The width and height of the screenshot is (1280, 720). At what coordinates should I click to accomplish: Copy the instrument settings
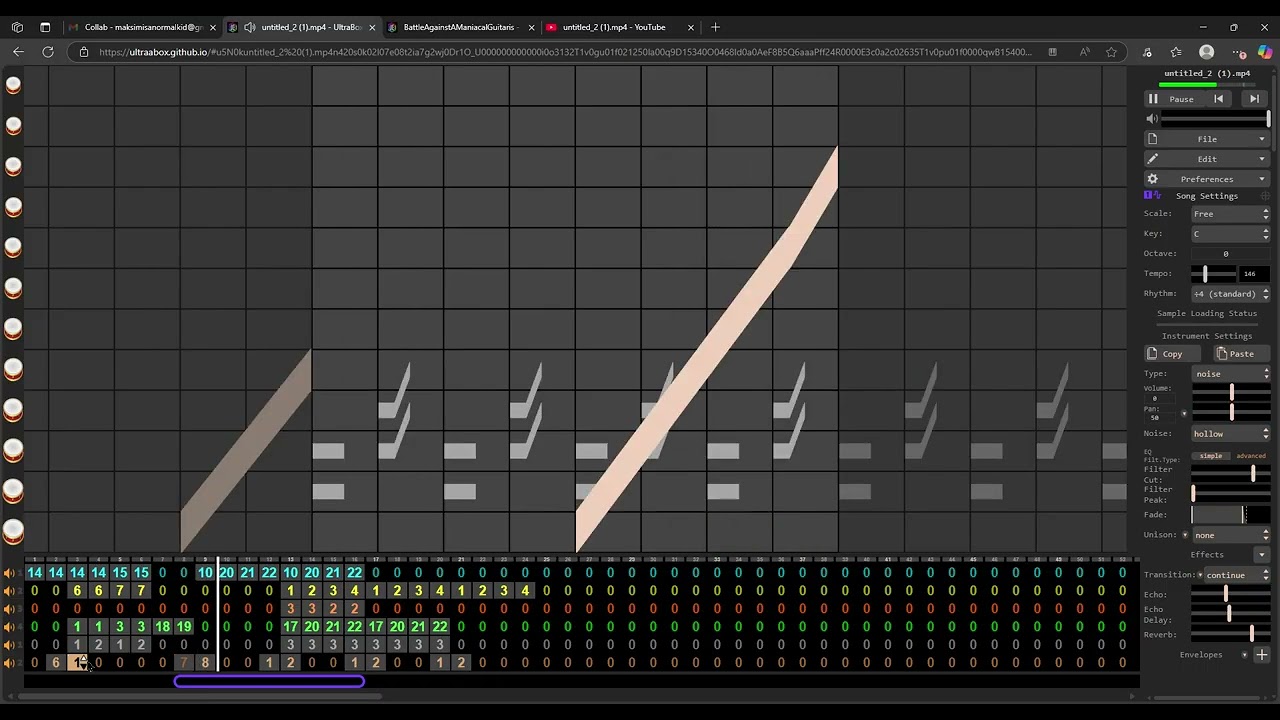[x=1175, y=354]
